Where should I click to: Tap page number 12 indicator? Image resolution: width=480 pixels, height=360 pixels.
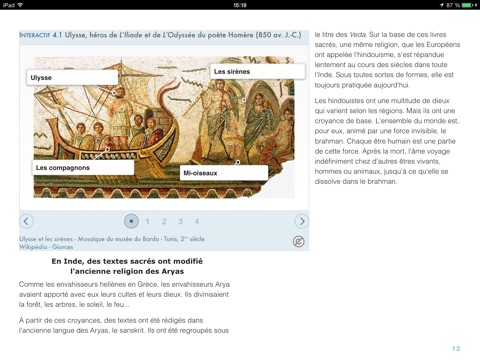click(x=456, y=348)
